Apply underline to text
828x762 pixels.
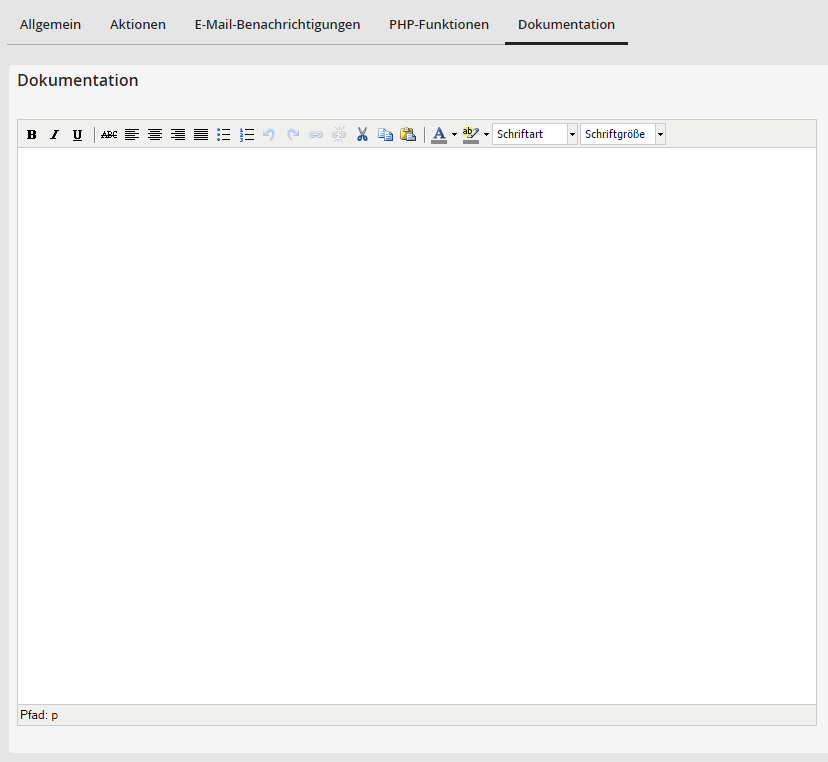coord(77,134)
